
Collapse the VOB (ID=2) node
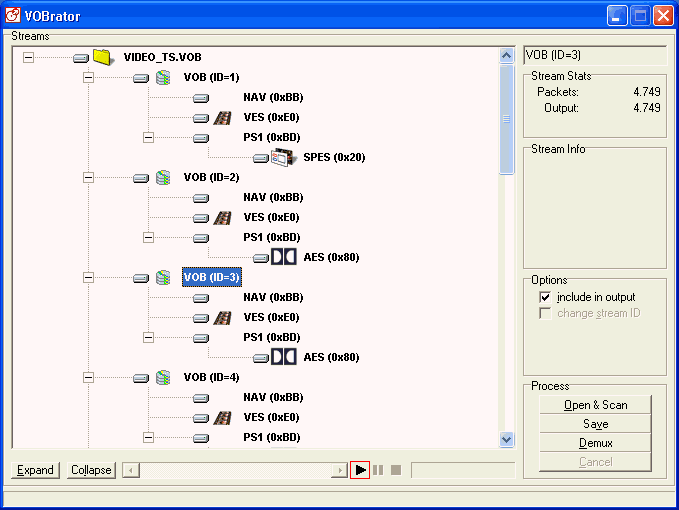click(x=88, y=178)
